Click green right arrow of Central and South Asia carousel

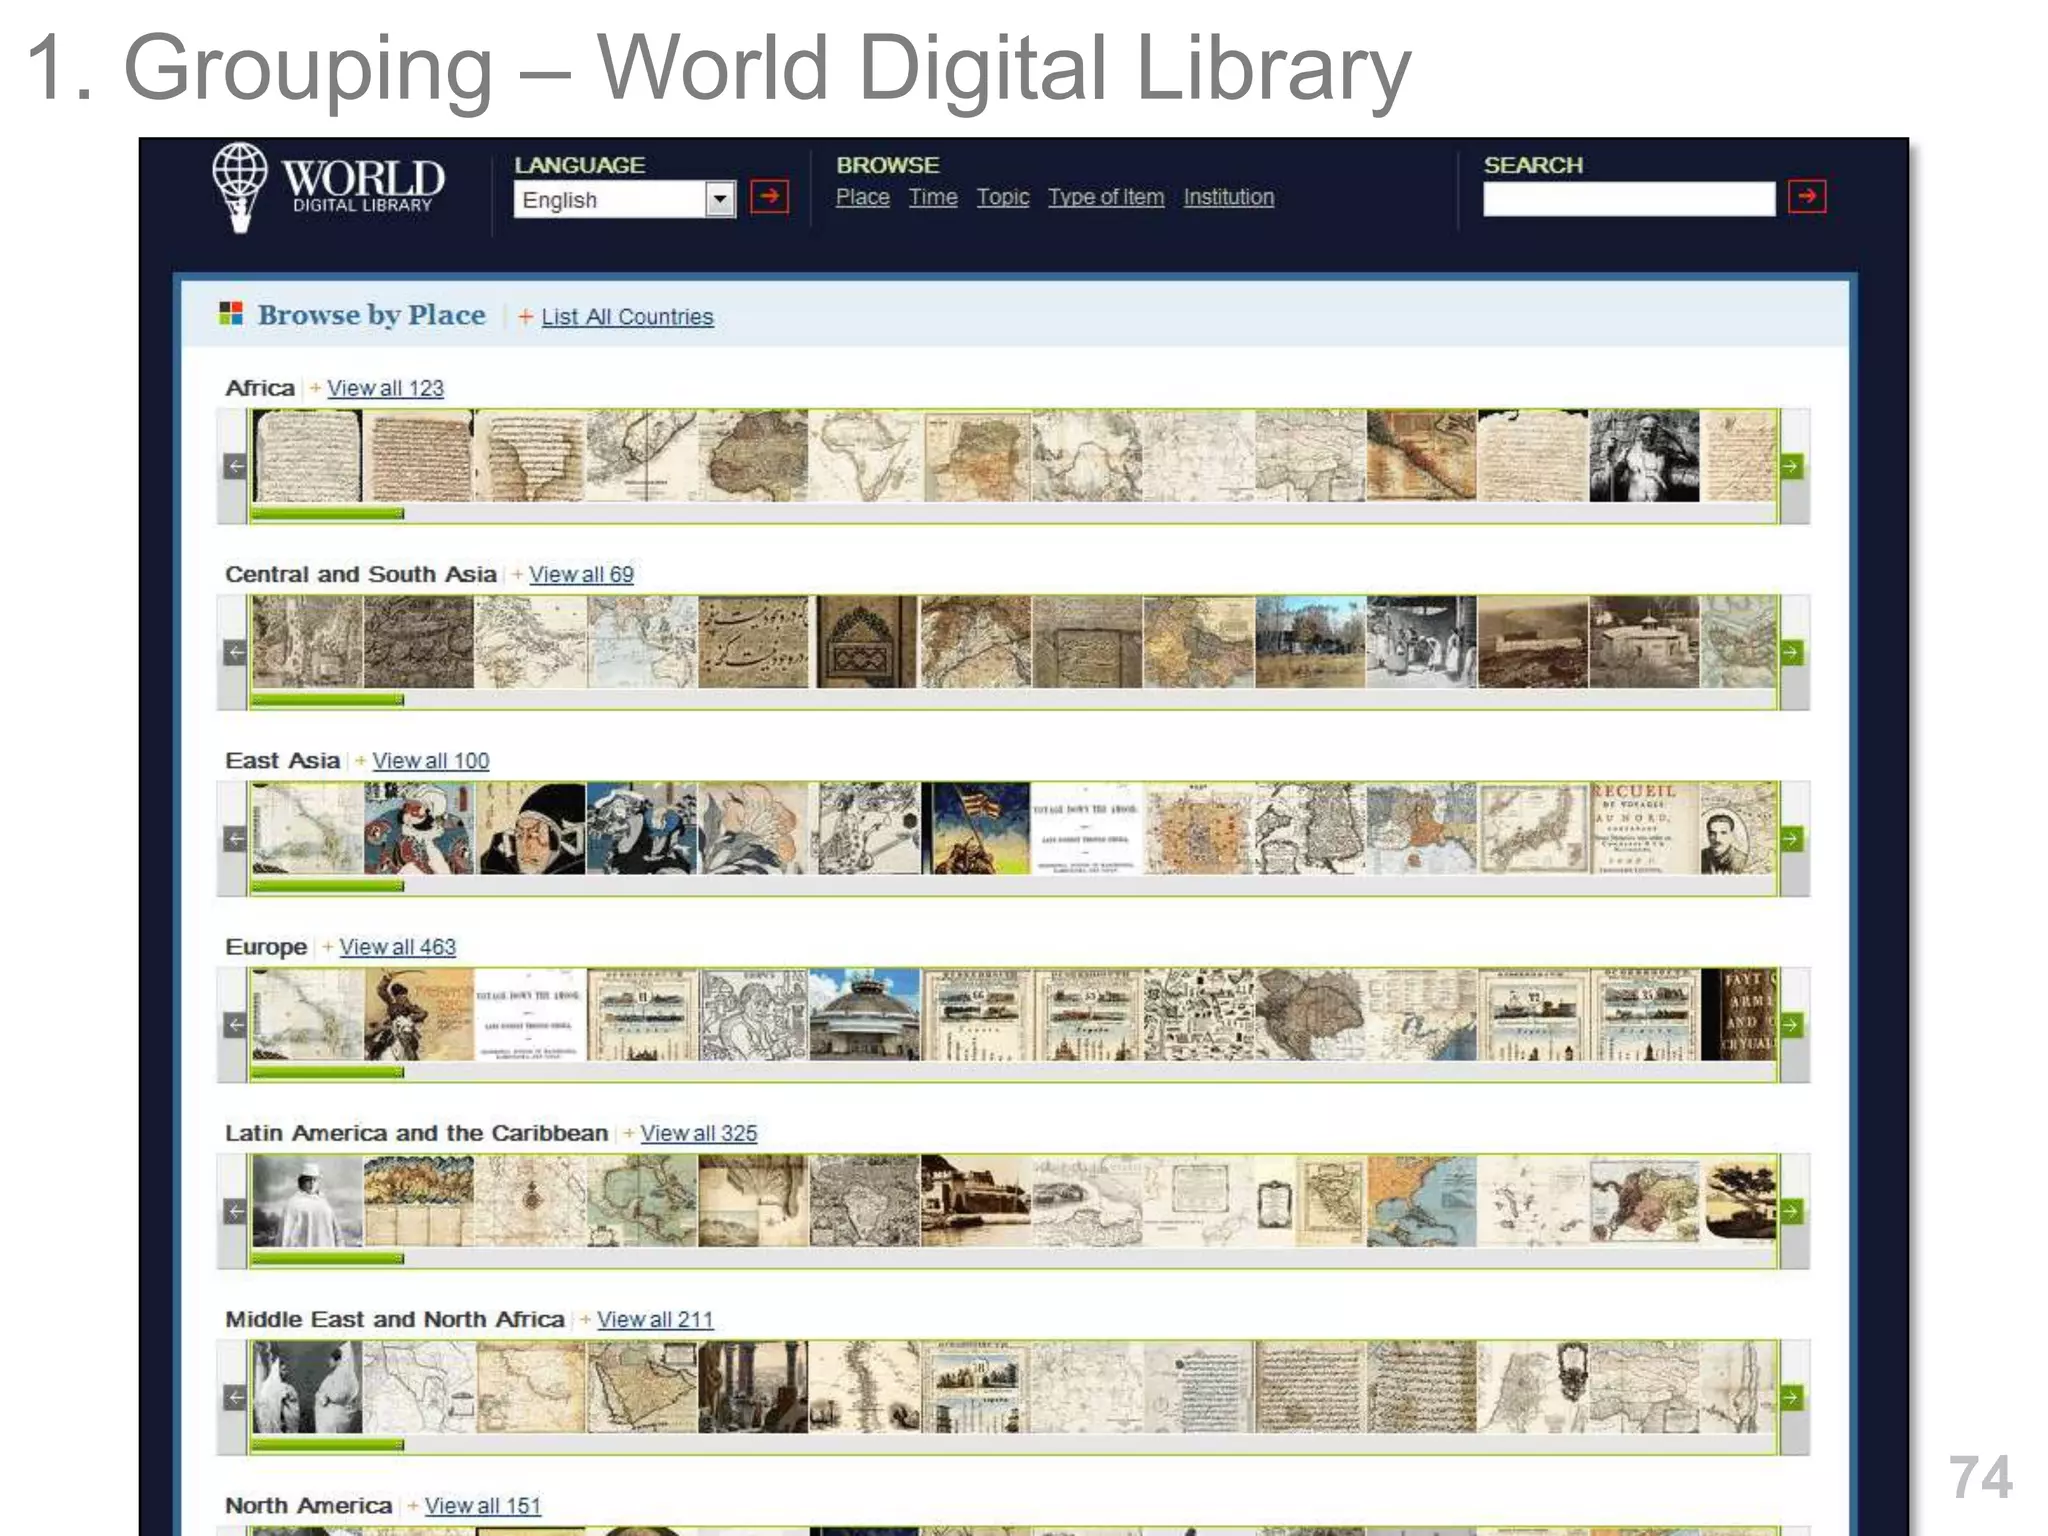click(1791, 653)
